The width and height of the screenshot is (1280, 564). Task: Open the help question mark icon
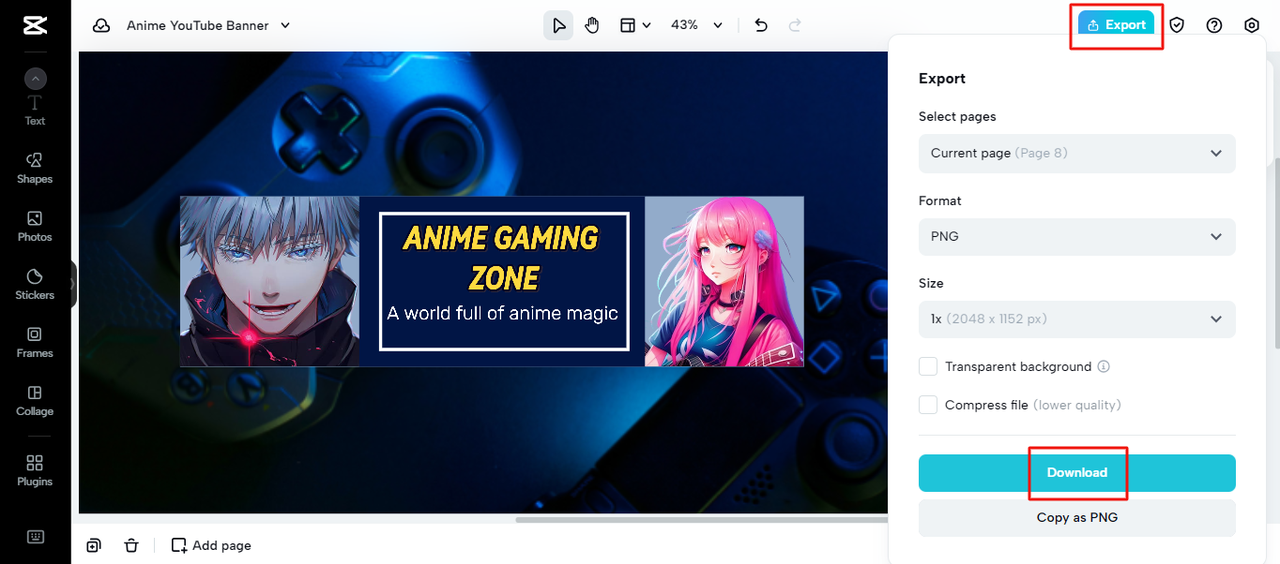[1214, 25]
